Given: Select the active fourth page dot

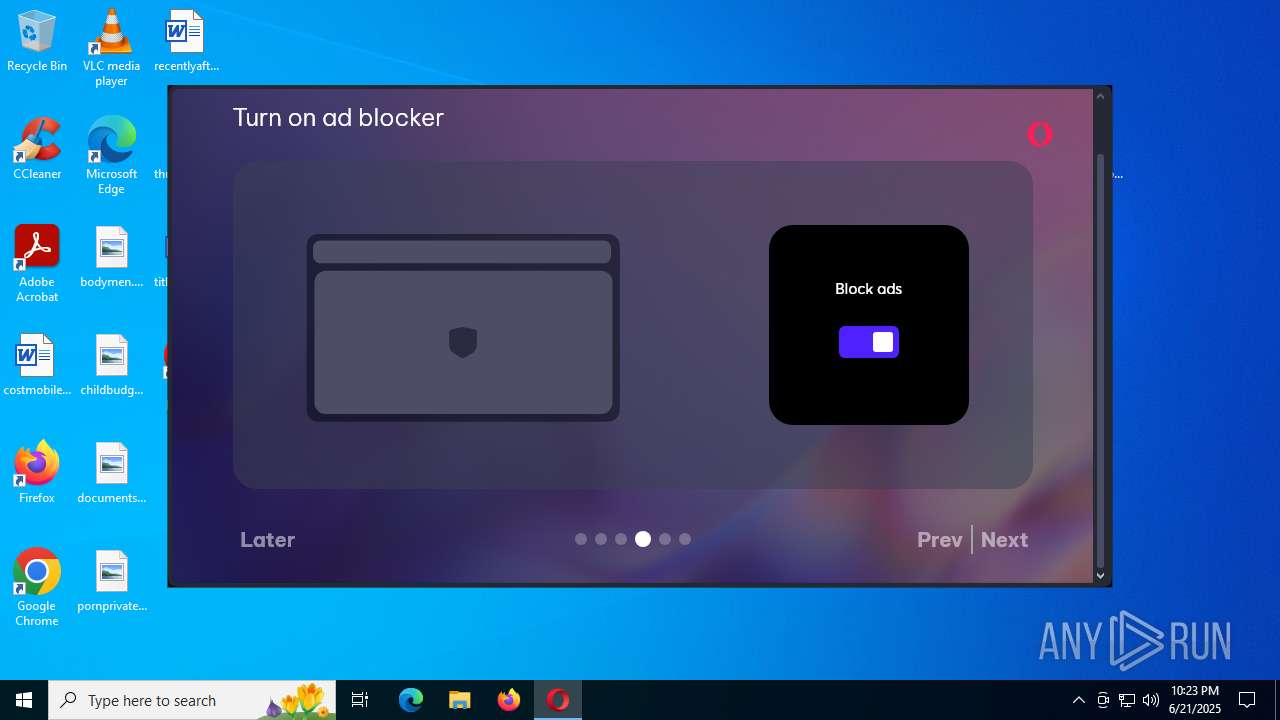Looking at the screenshot, I should 643,539.
